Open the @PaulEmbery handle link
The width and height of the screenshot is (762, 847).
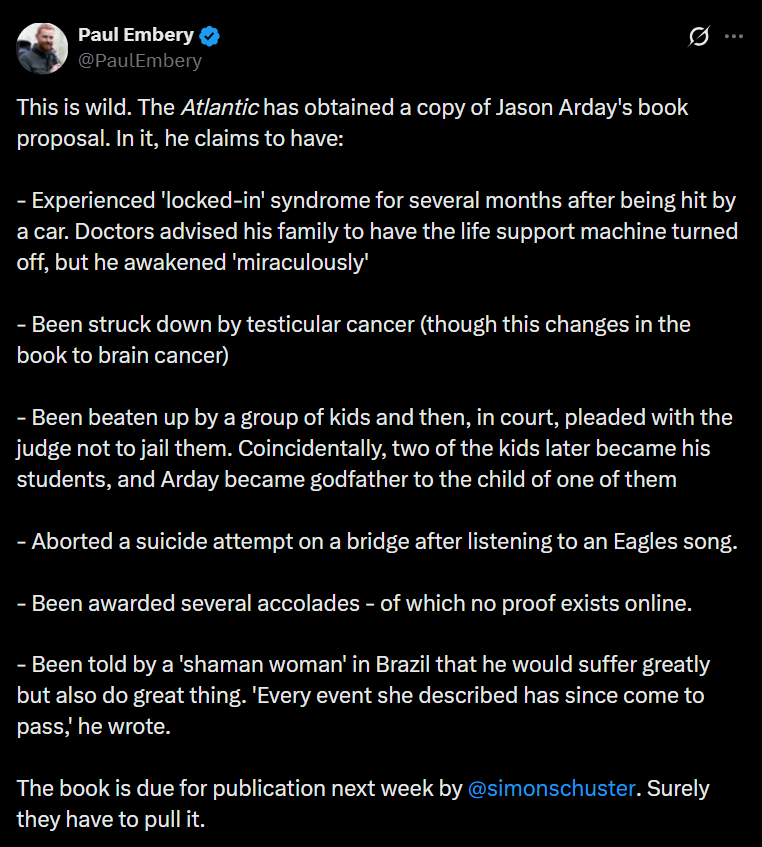(x=140, y=60)
